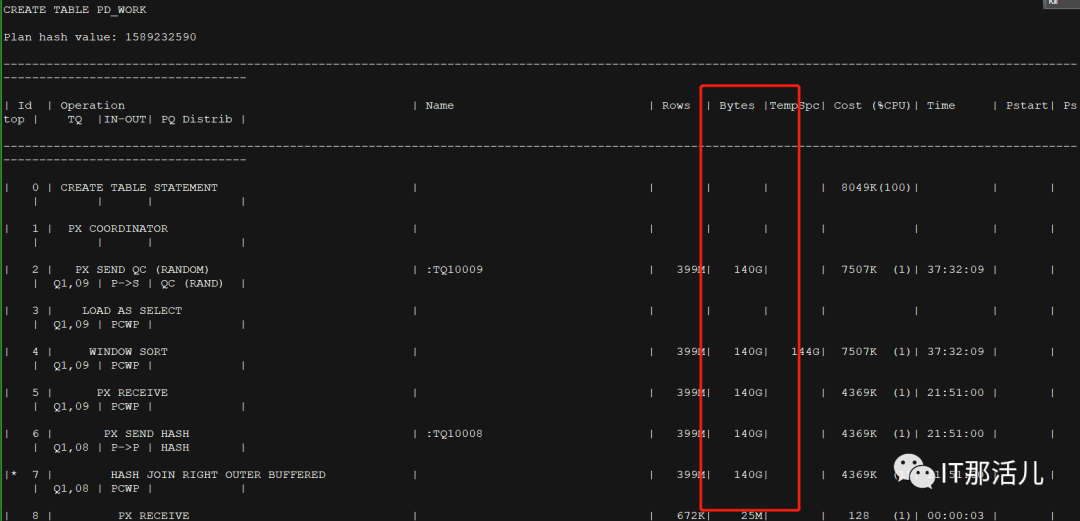Image resolution: width=1080 pixels, height=521 pixels.
Task: Select 'CREATE TABLE STATEMENT' operation in row 0
Action: coord(139,187)
